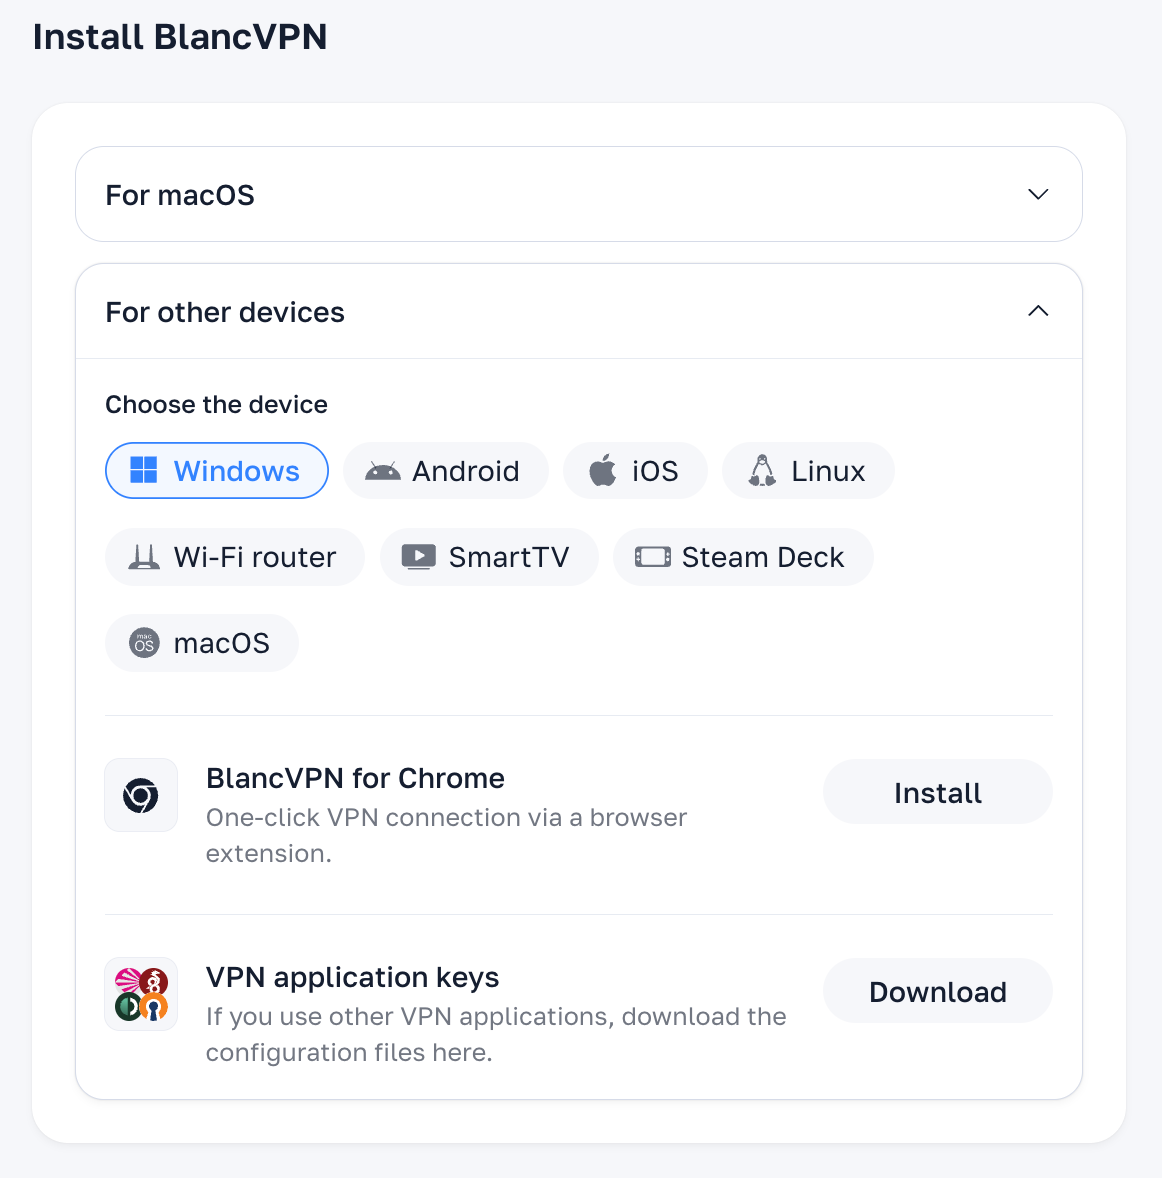Viewport: 1162px width, 1178px height.
Task: Choose Linux as the device
Action: pyautogui.click(x=808, y=471)
